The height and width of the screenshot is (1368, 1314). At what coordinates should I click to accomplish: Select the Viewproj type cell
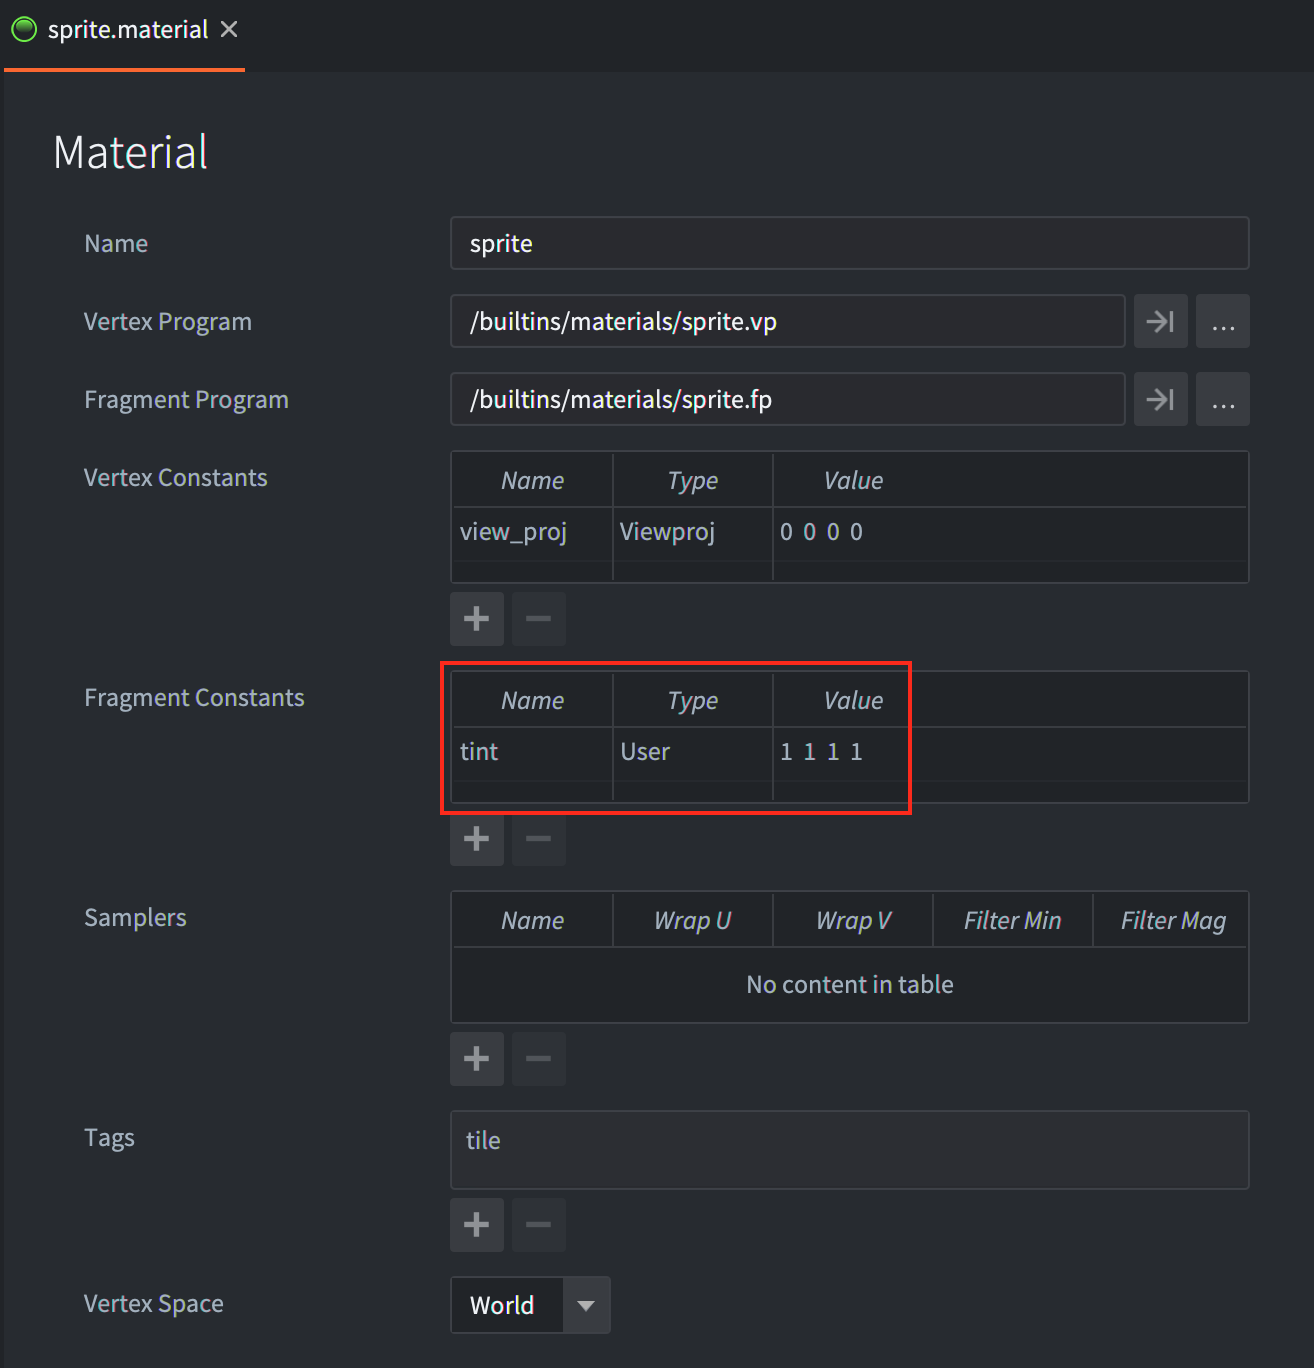pos(692,532)
